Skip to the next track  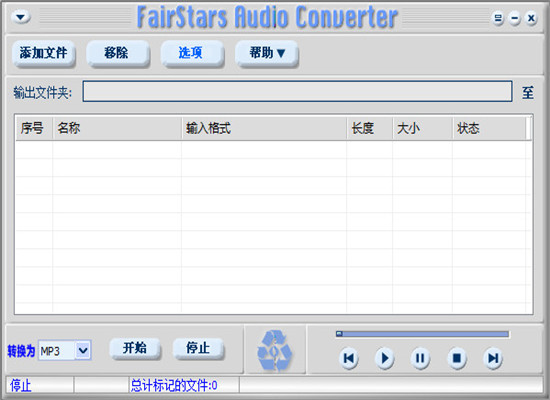493,358
